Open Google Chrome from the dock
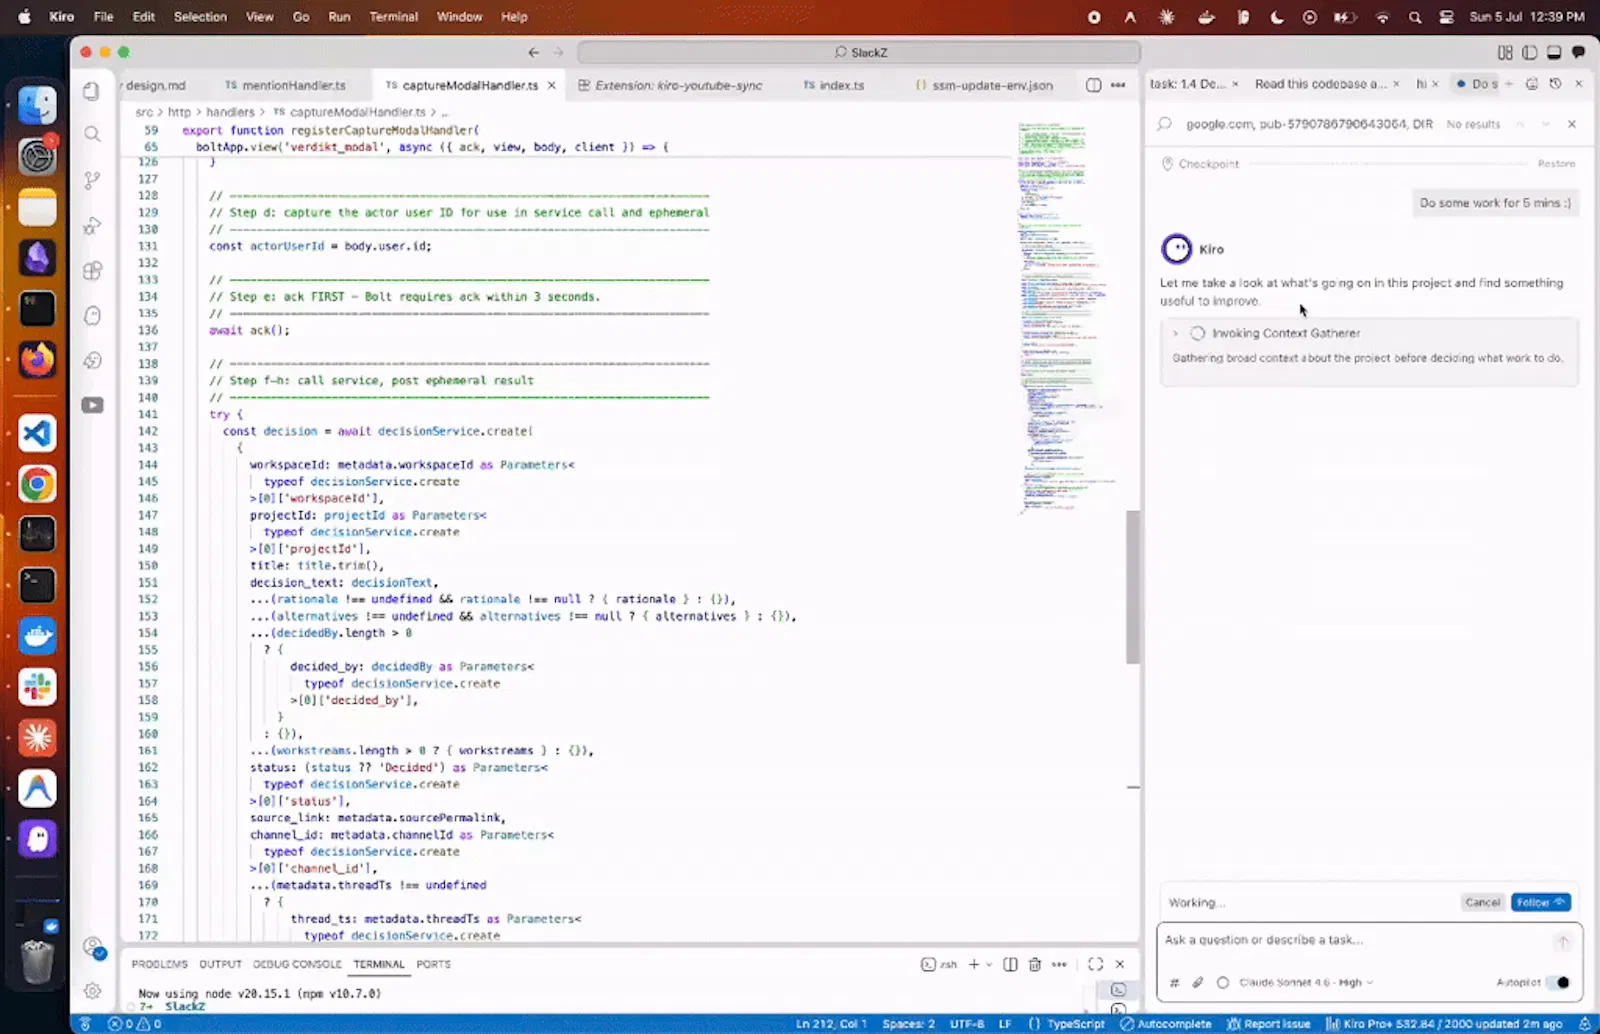The height and width of the screenshot is (1034, 1600). [38, 484]
